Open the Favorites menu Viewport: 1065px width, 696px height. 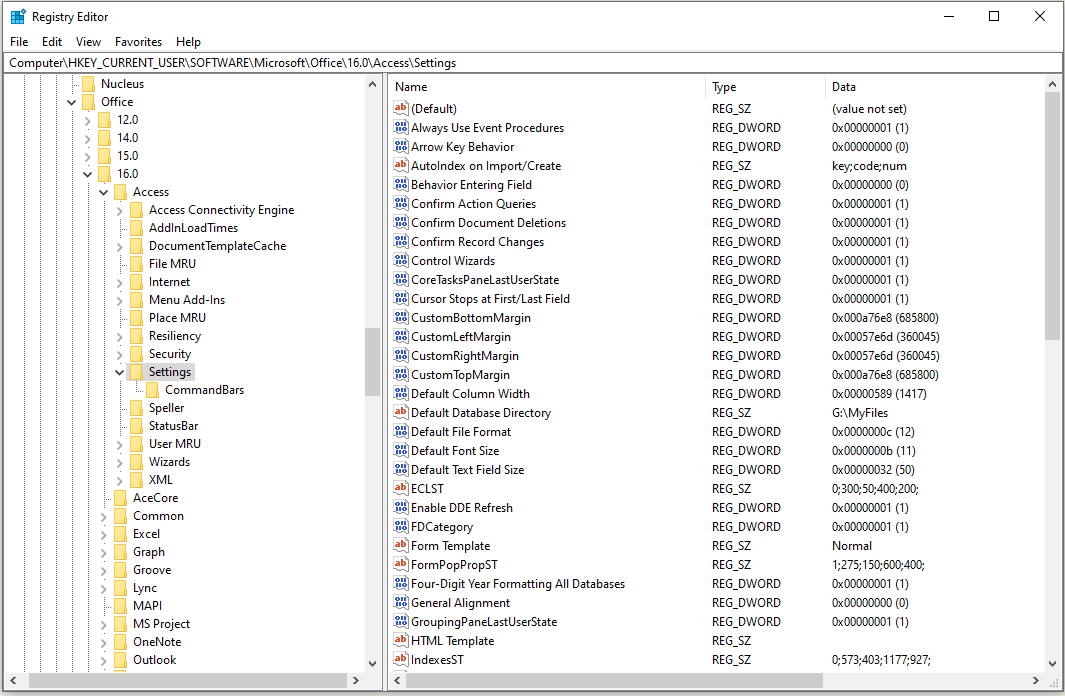click(x=139, y=41)
